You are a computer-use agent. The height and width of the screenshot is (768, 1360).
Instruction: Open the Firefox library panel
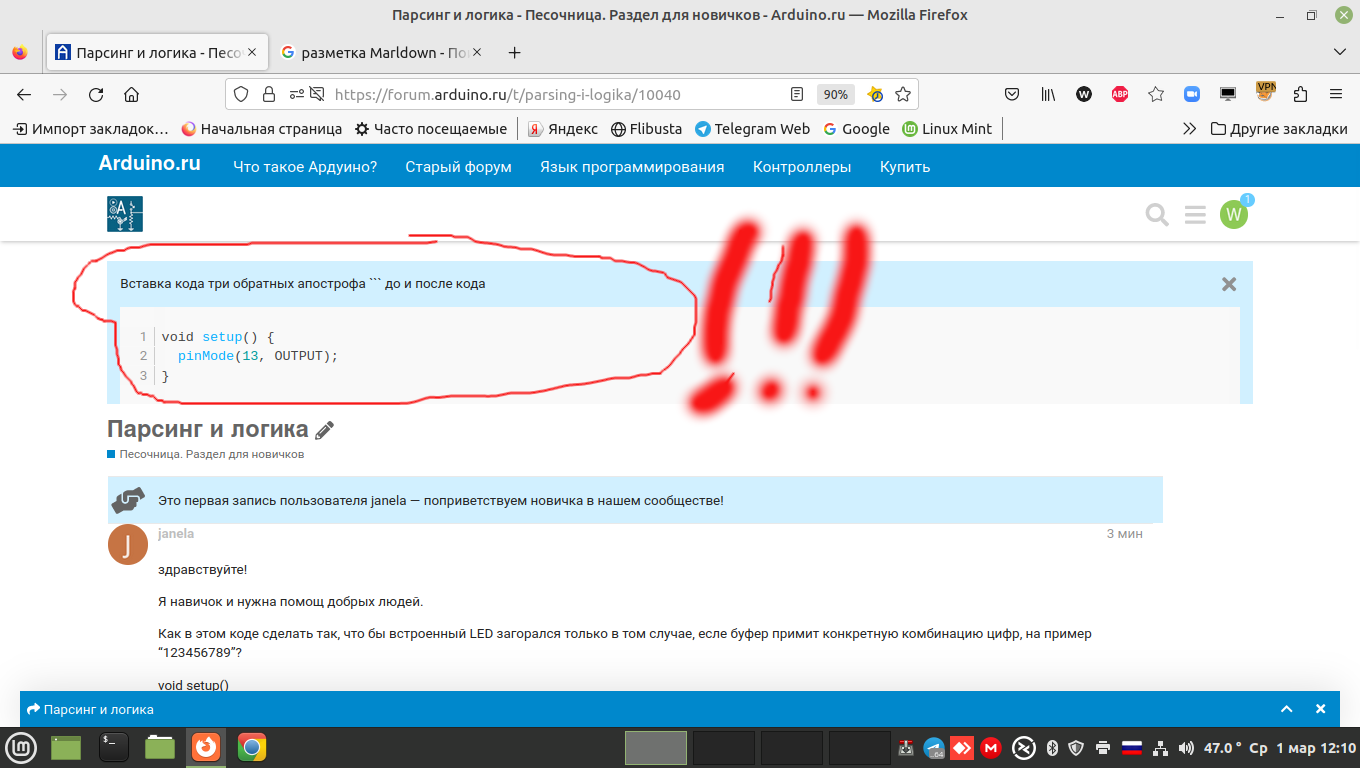pos(1048,94)
